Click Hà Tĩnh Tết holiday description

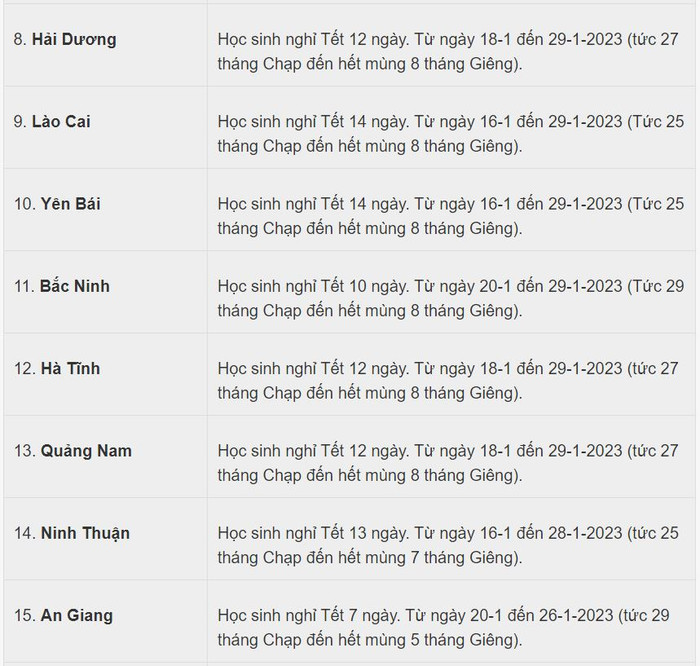(448, 381)
